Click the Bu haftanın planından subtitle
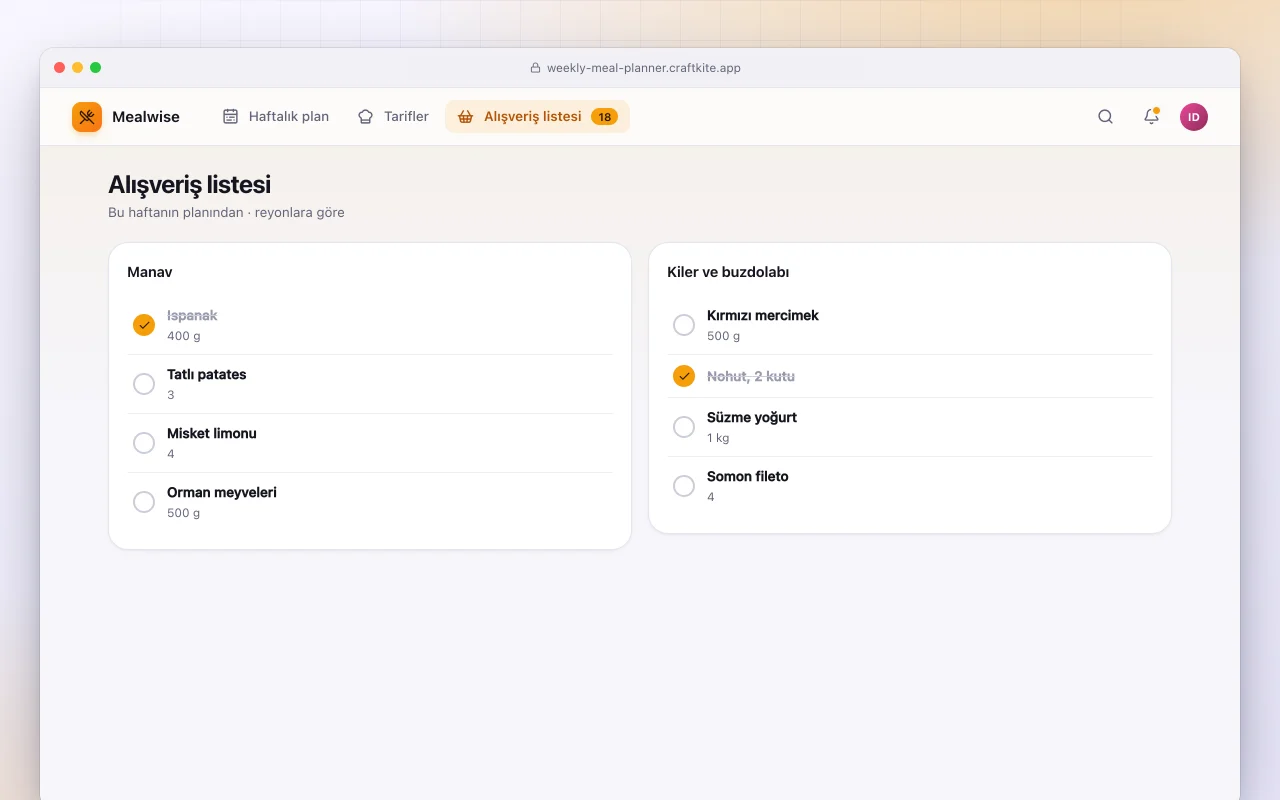Image resolution: width=1280 pixels, height=800 pixels. click(x=226, y=212)
